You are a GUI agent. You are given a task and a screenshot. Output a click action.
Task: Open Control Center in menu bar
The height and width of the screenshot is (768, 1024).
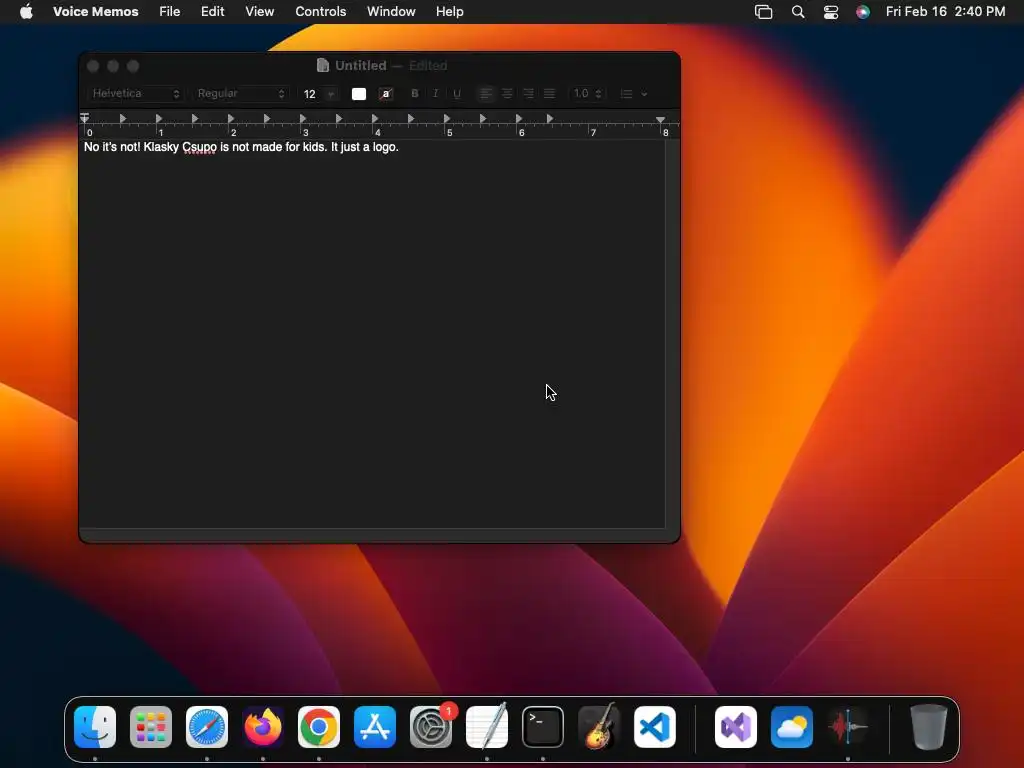[831, 12]
